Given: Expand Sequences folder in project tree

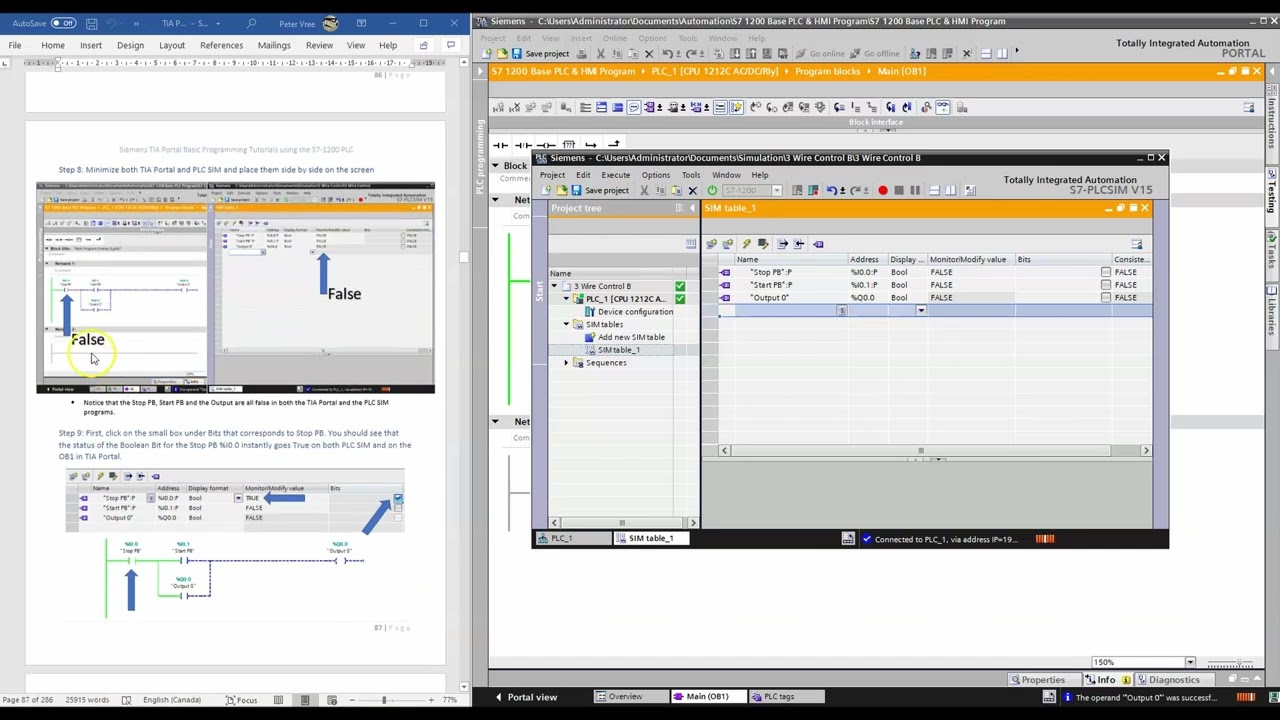Looking at the screenshot, I should [566, 363].
